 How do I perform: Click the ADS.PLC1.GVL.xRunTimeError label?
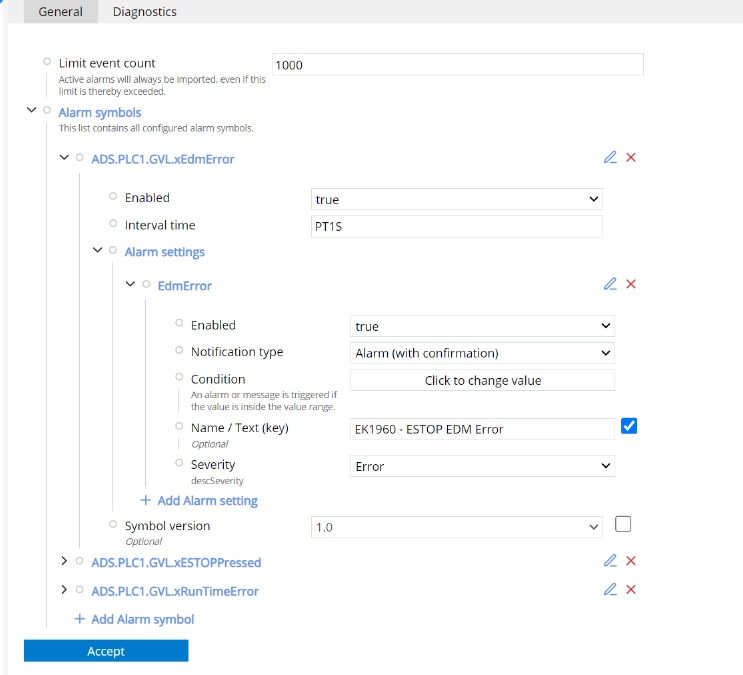[175, 591]
